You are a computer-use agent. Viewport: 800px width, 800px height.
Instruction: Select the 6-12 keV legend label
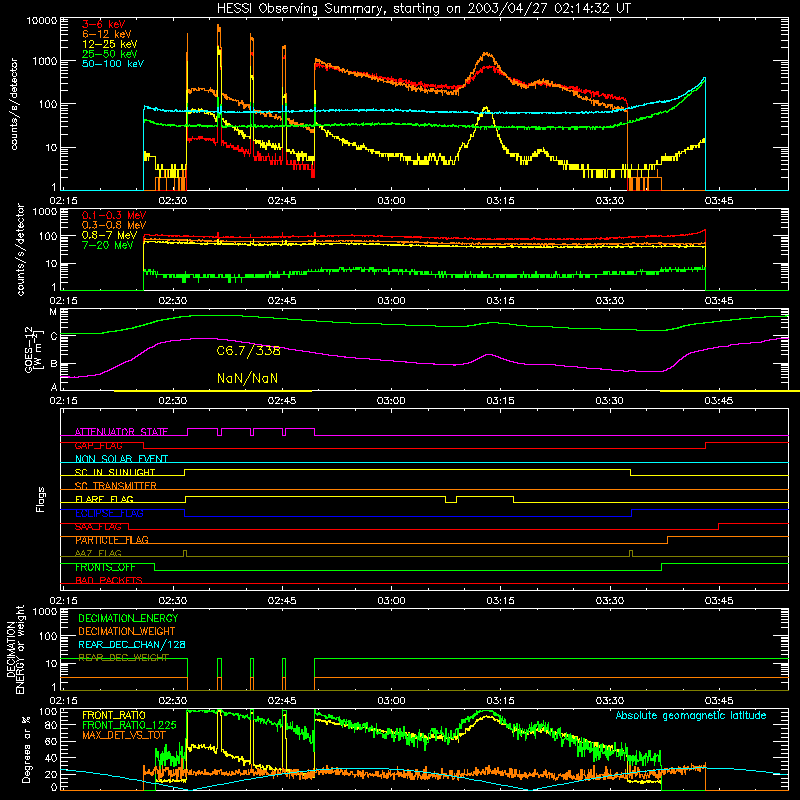point(107,34)
